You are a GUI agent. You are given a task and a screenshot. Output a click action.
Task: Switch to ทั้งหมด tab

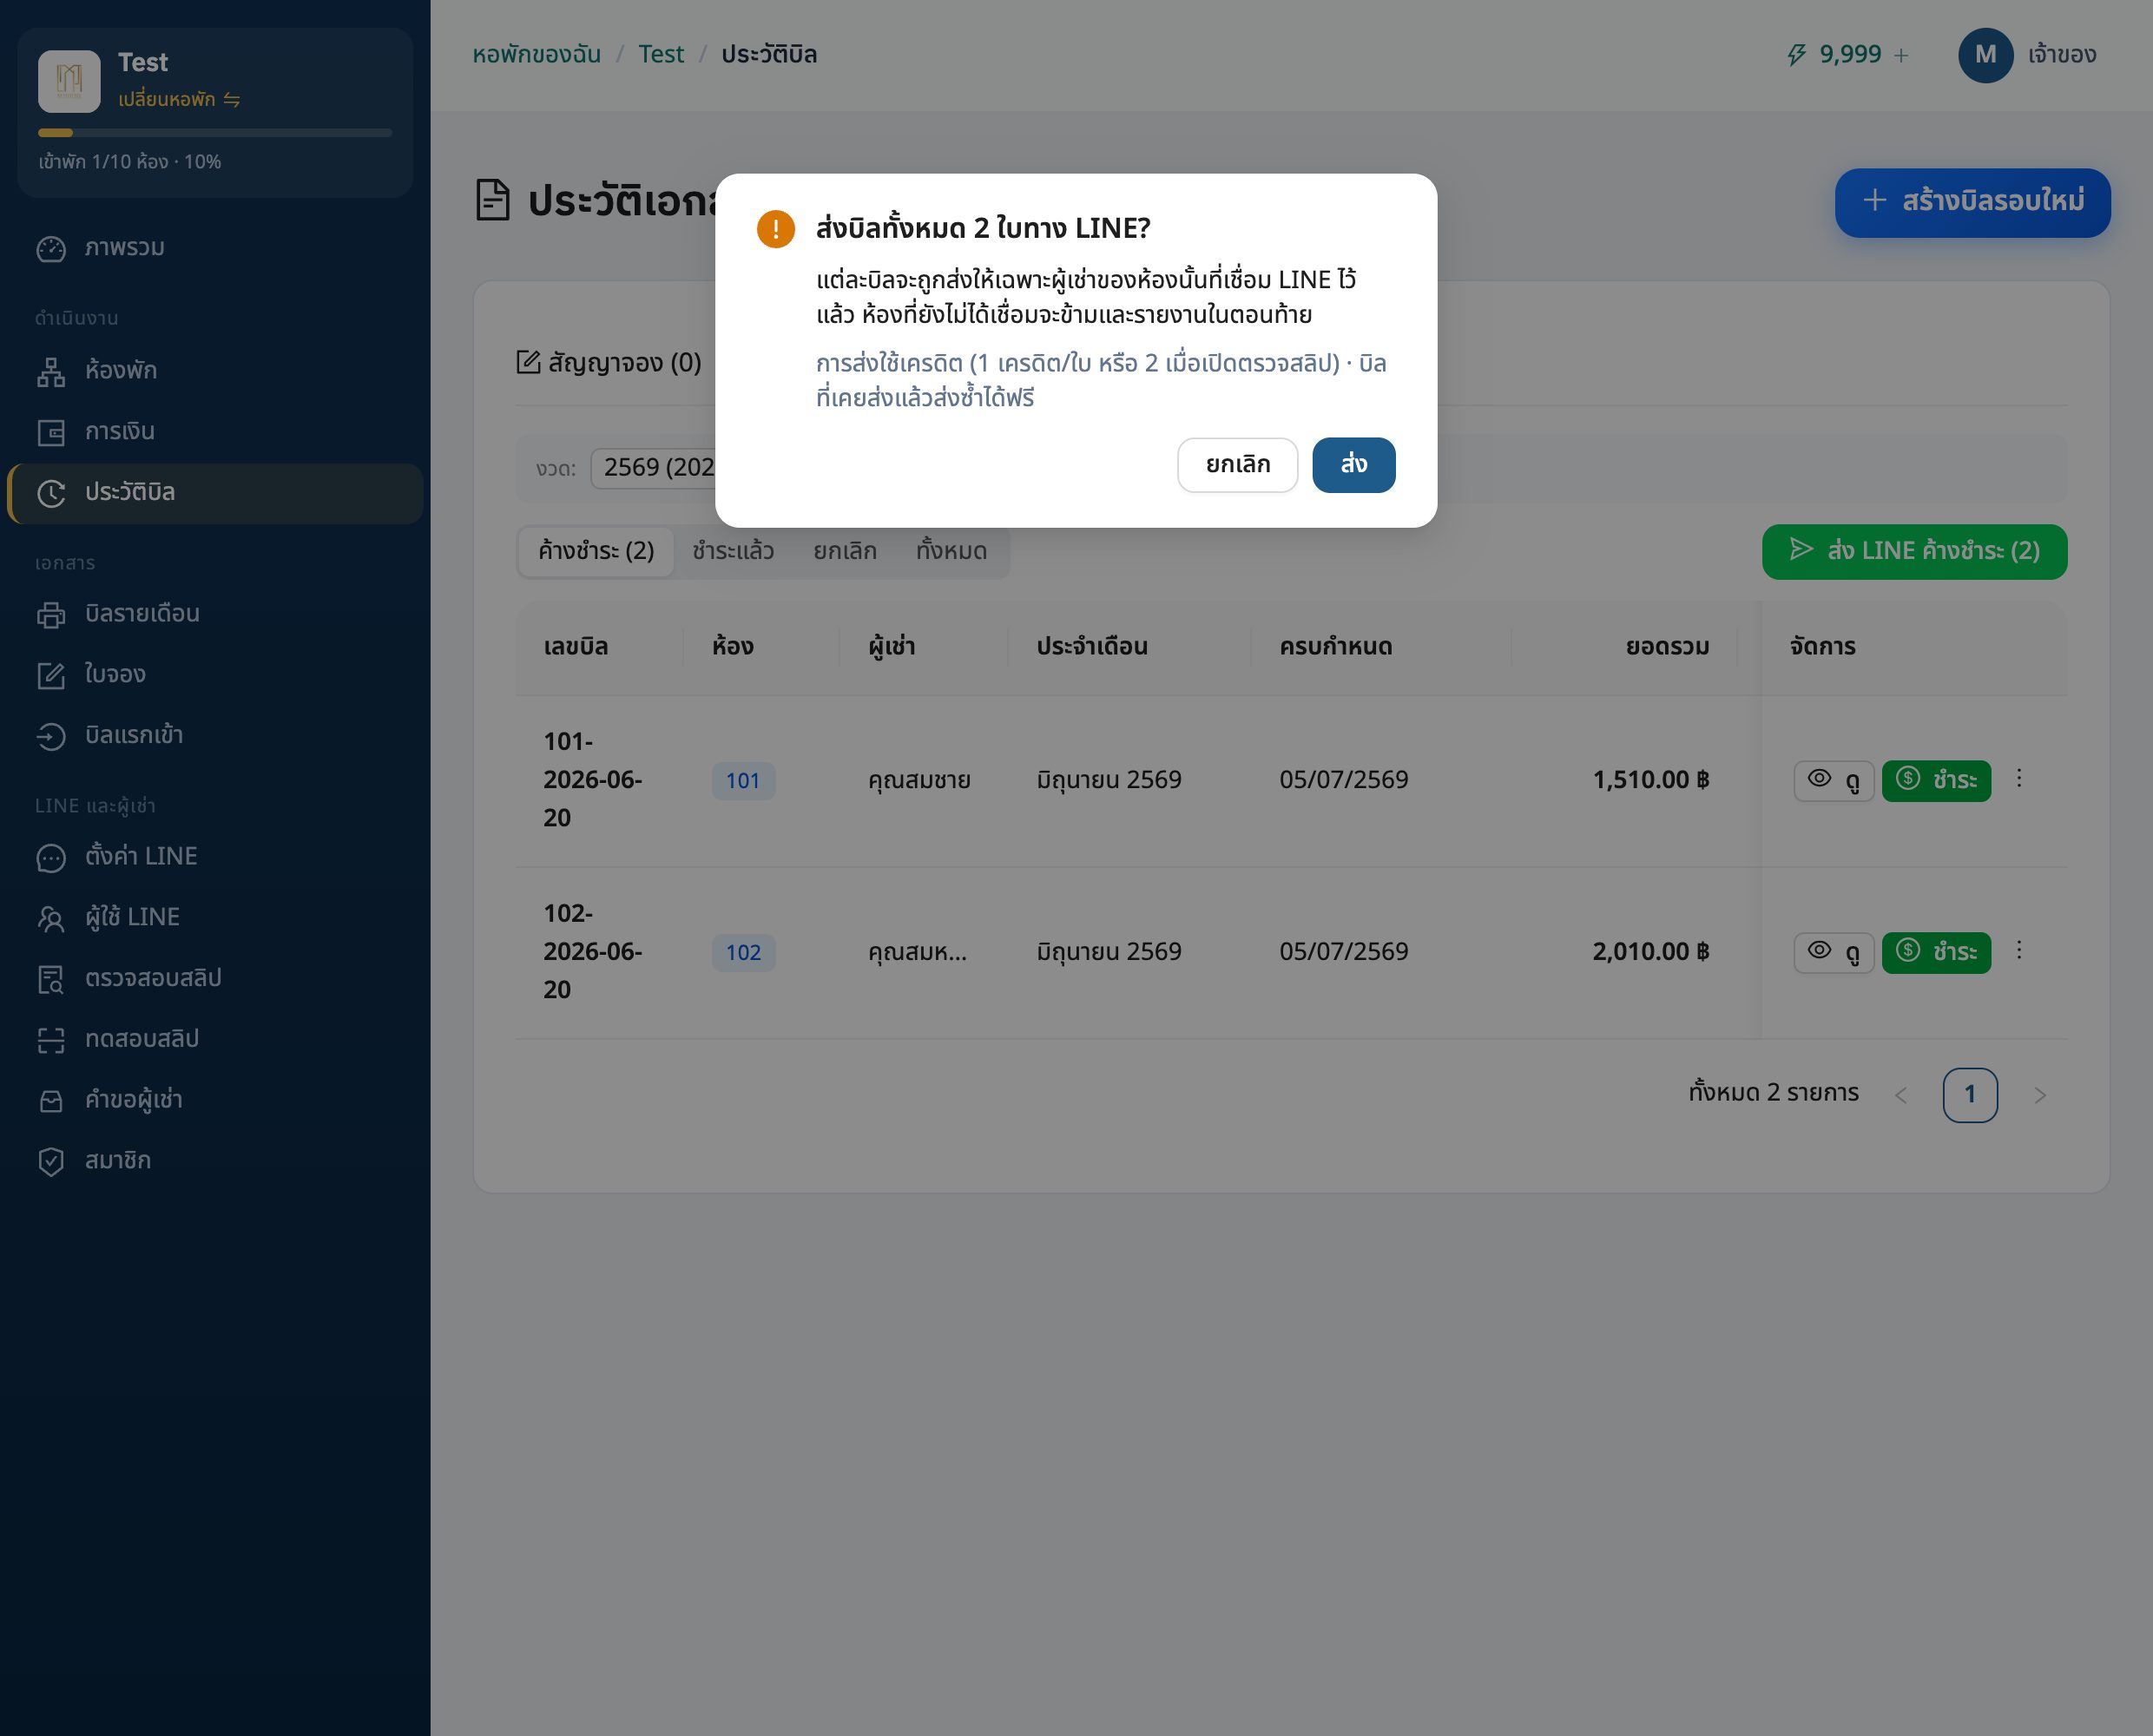pos(951,551)
